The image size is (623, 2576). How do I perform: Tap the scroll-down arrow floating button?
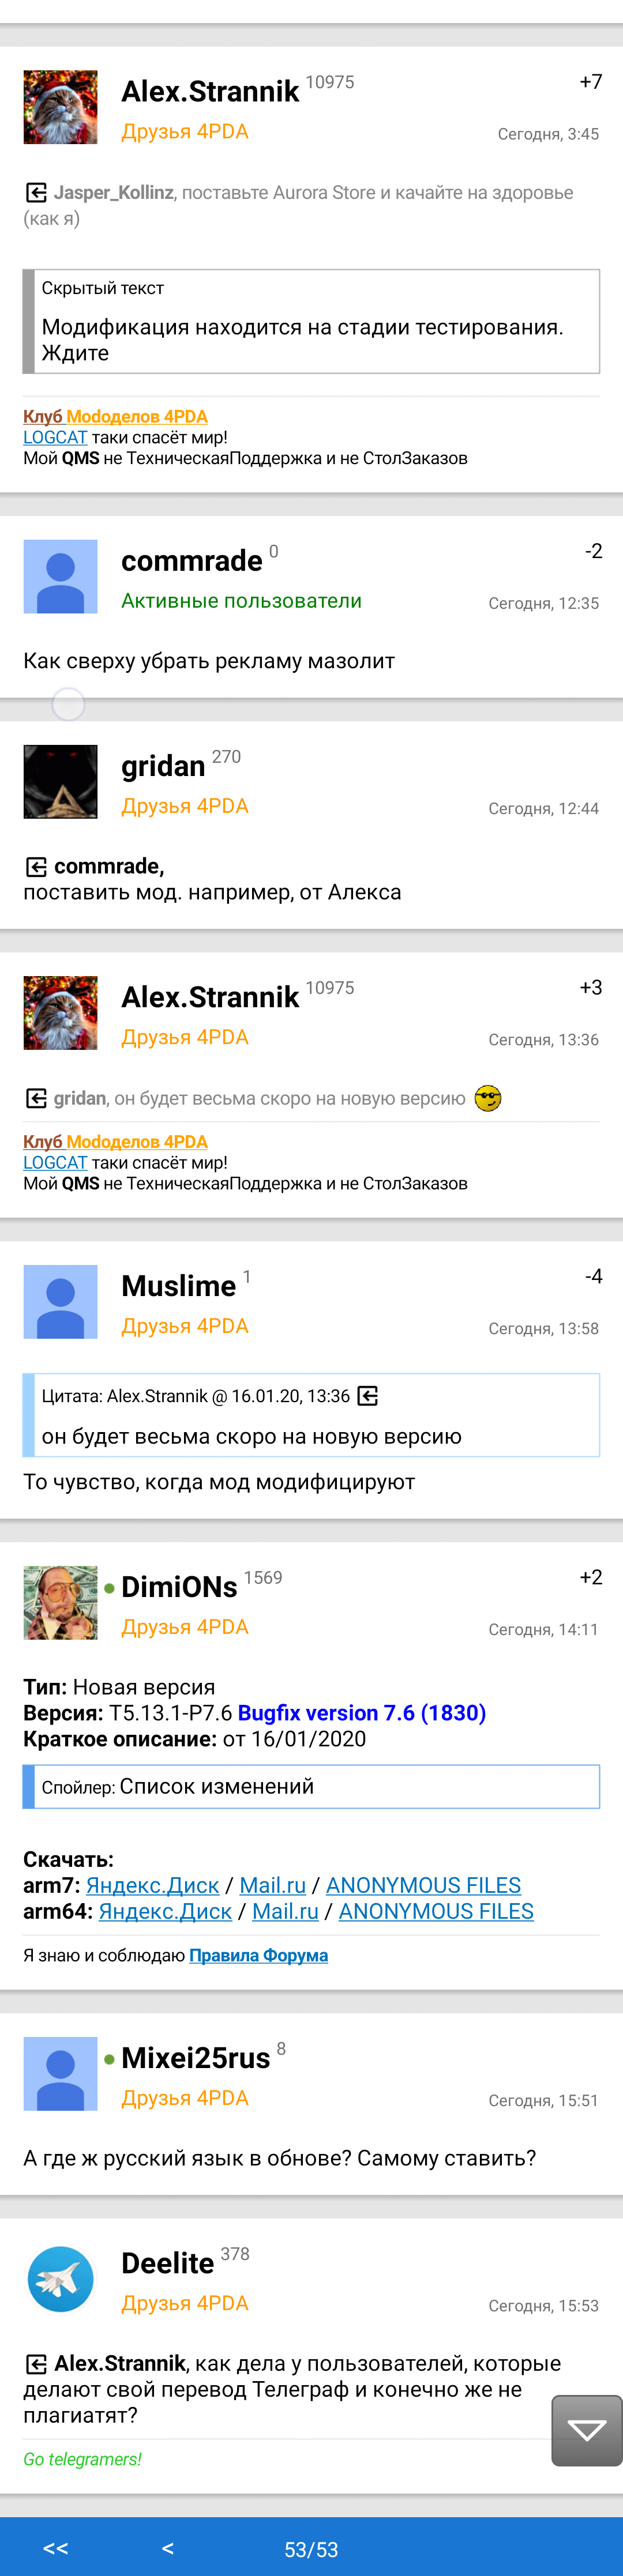tap(587, 2431)
